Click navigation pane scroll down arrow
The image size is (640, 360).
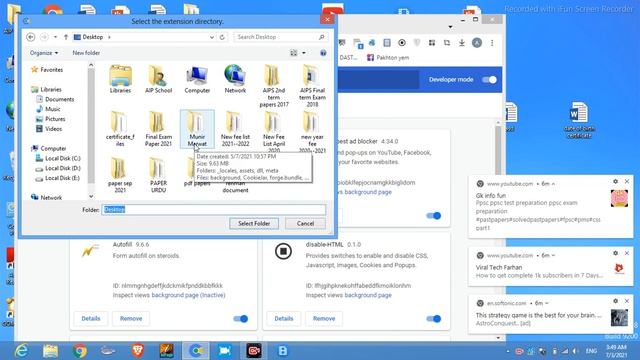tap(91, 197)
